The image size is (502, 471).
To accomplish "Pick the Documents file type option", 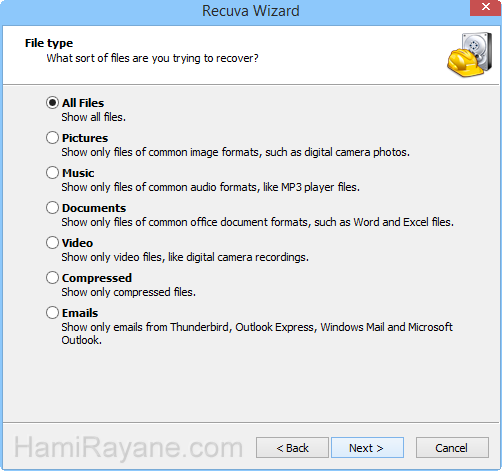I will click(52, 208).
